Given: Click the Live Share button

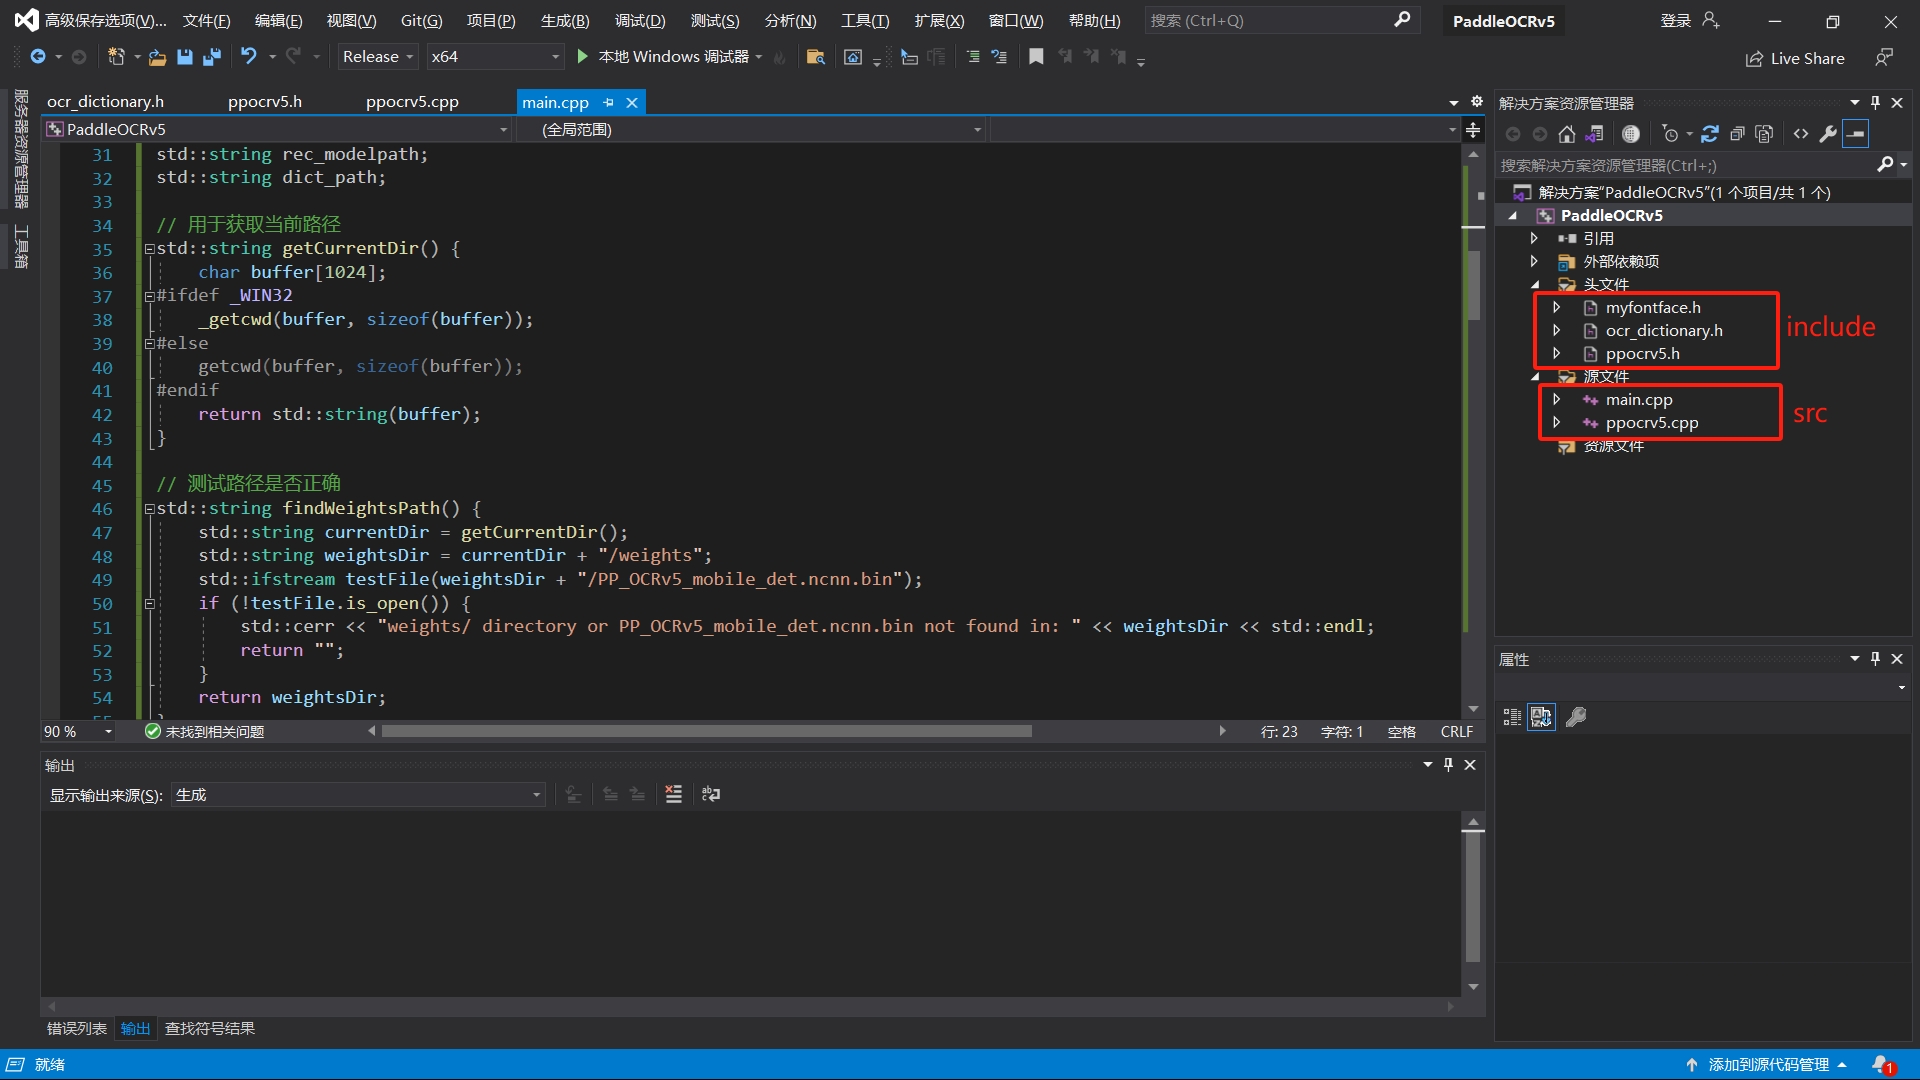Looking at the screenshot, I should (1796, 59).
